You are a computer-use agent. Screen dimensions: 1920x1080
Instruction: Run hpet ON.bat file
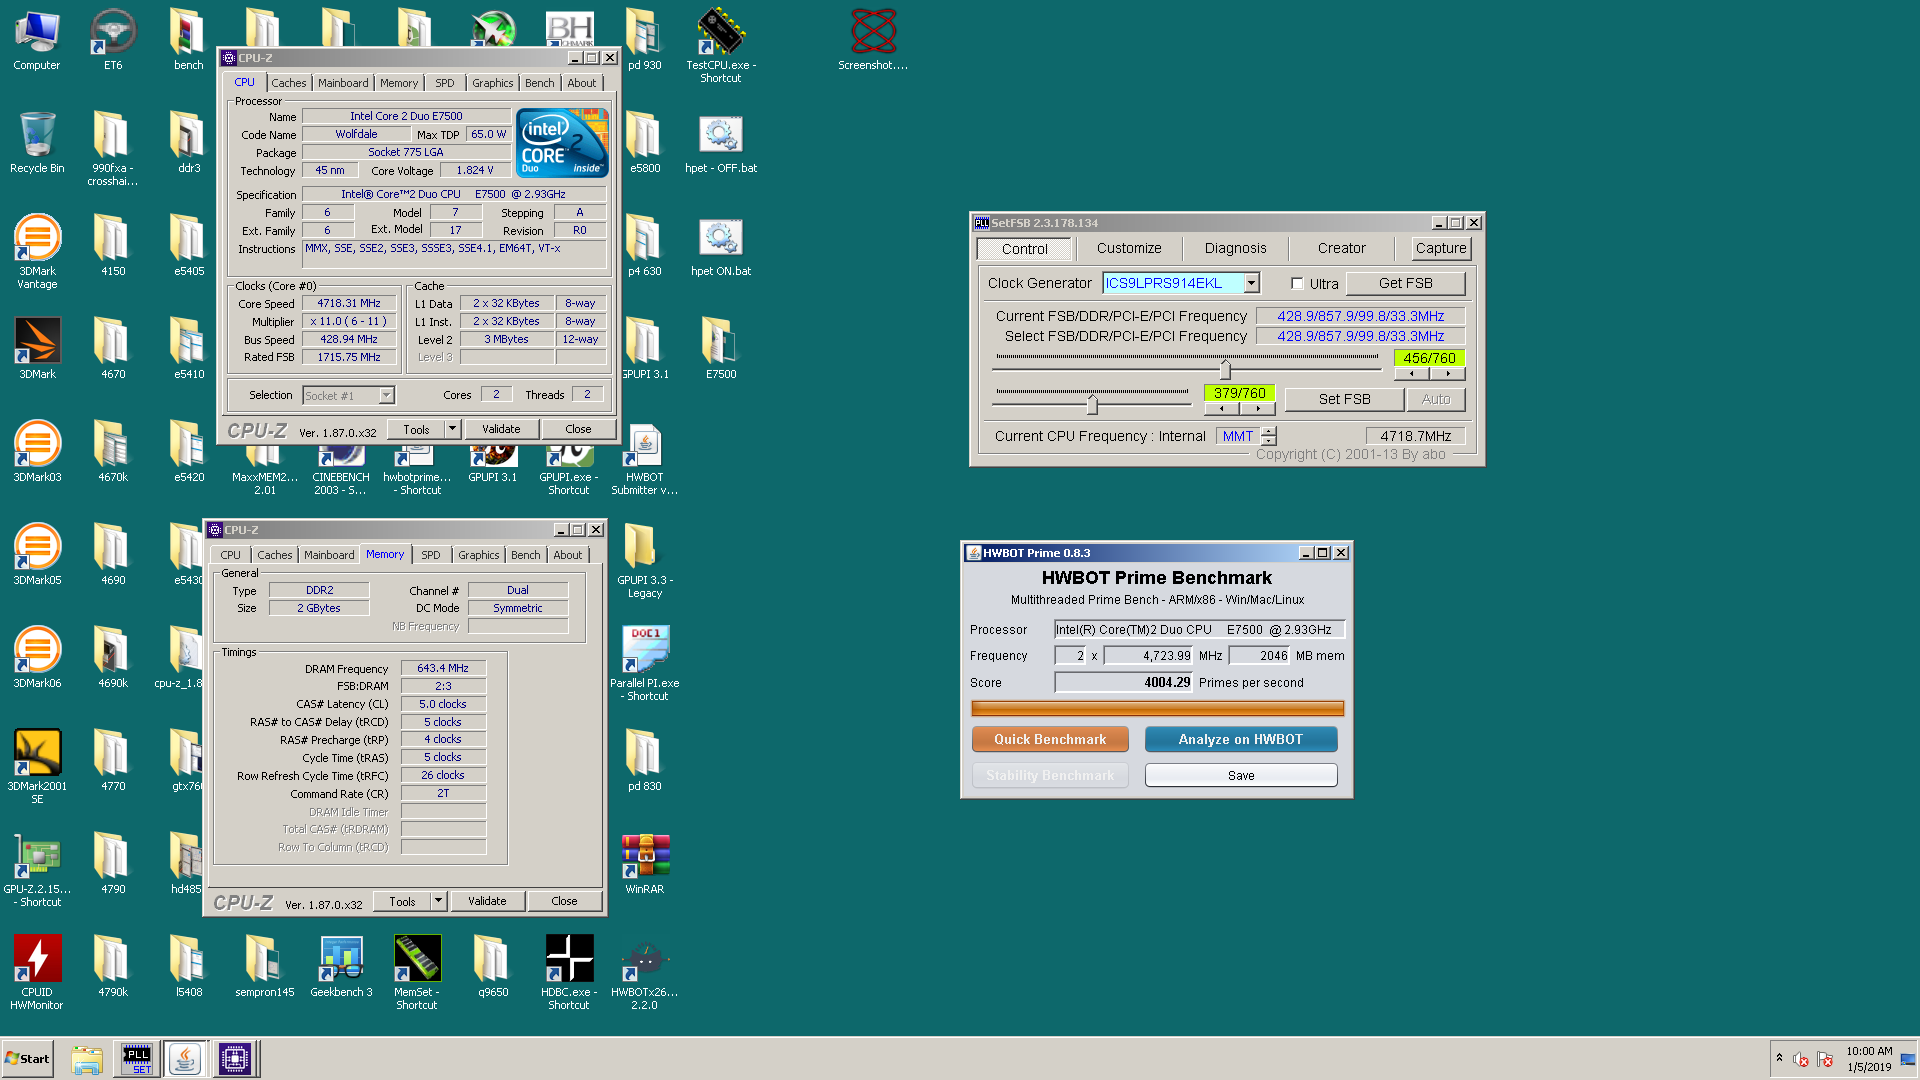click(x=721, y=247)
